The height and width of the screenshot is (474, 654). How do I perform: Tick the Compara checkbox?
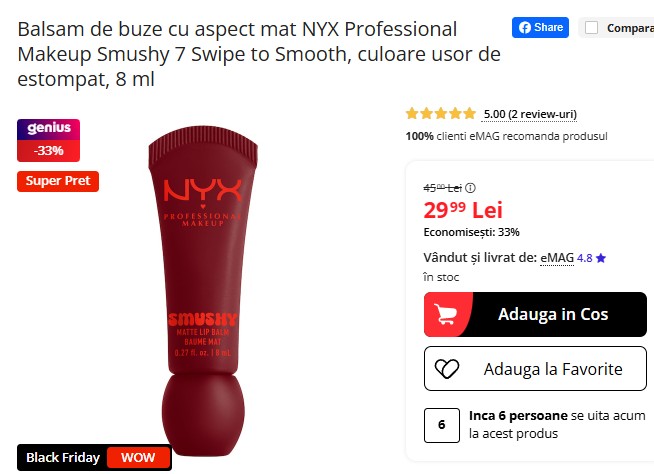(591, 28)
